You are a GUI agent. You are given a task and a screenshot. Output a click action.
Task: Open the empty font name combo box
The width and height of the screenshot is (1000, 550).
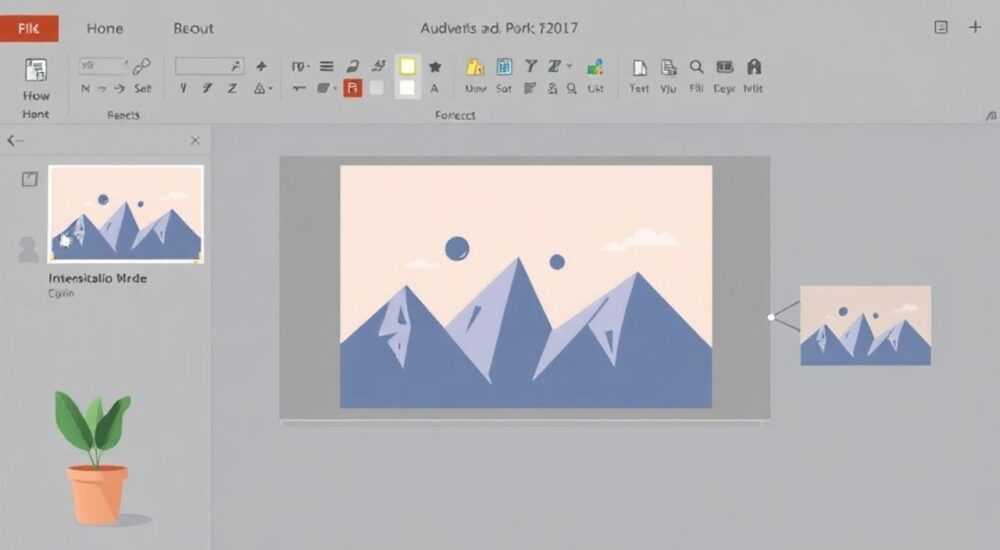[209, 65]
